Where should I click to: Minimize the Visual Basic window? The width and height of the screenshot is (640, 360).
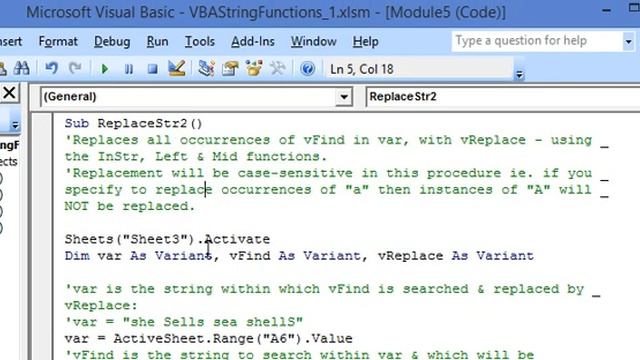point(607,11)
